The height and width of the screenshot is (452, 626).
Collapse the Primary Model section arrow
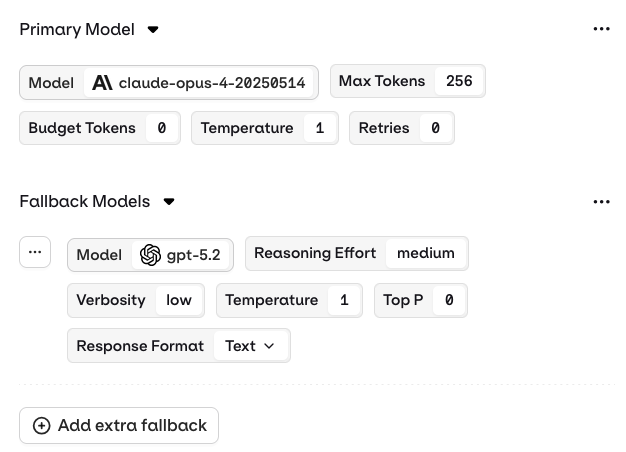(153, 30)
